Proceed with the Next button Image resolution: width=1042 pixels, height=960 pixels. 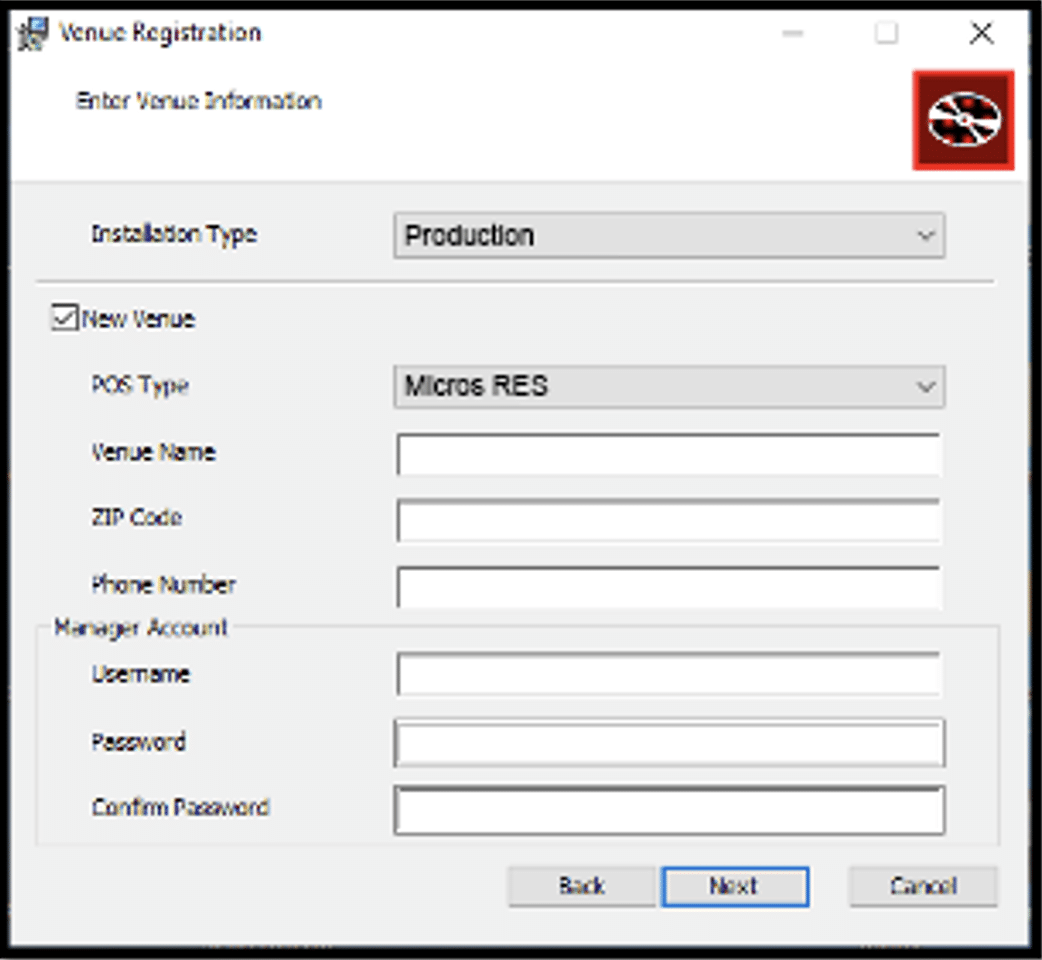735,886
